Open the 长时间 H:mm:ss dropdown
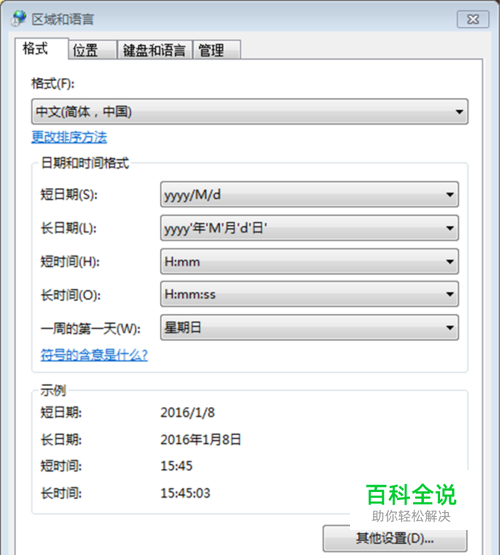 pos(310,294)
